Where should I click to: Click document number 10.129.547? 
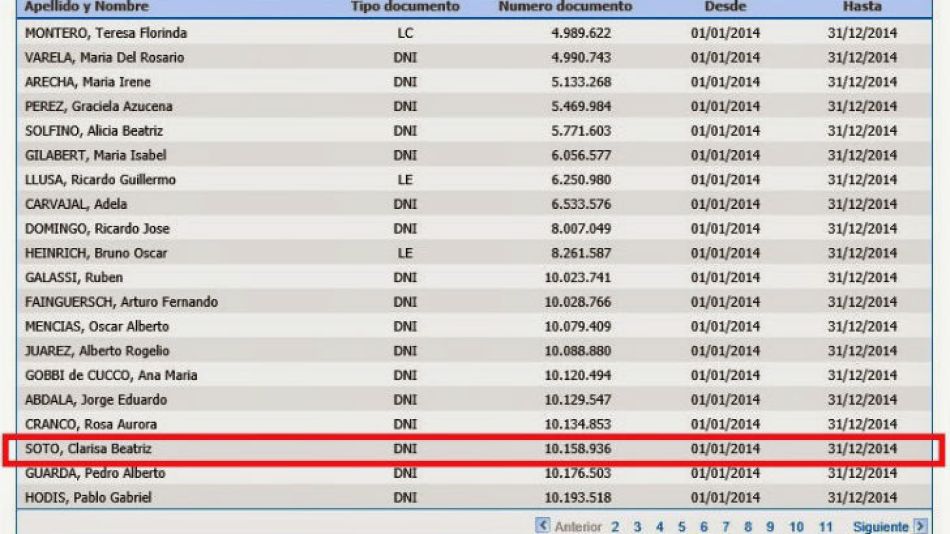578,399
